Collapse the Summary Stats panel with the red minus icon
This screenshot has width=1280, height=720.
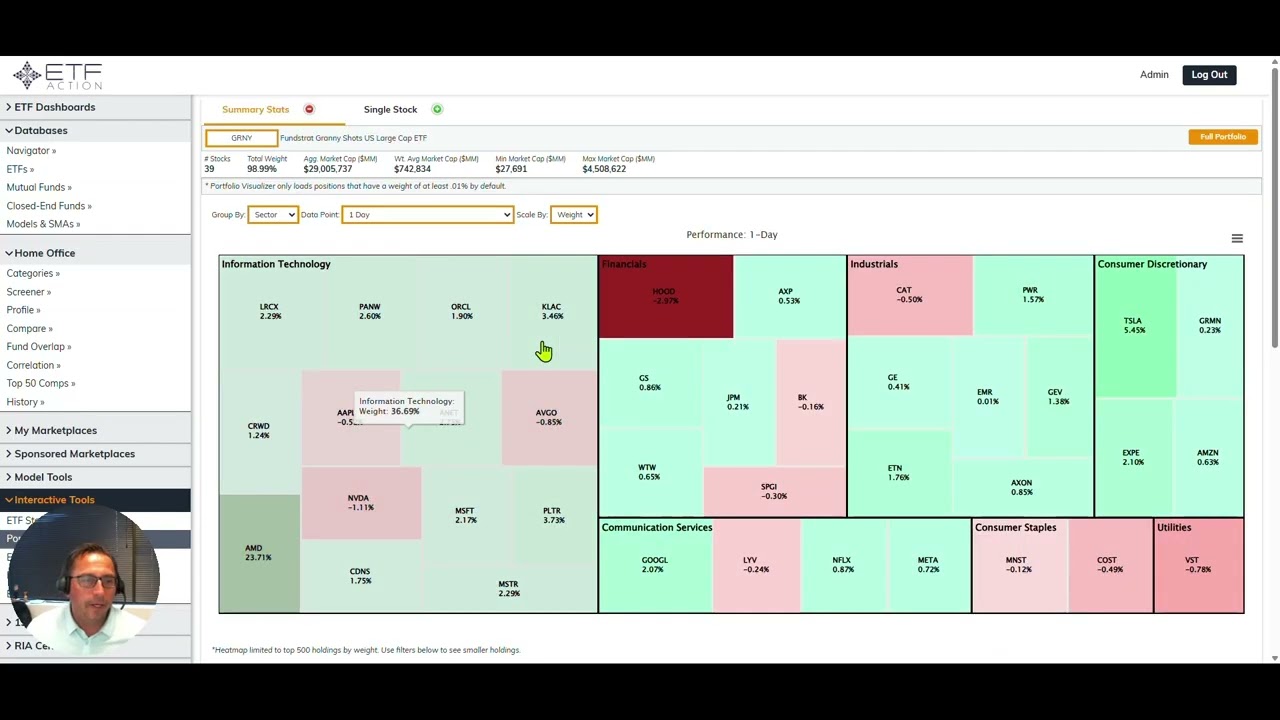click(309, 109)
